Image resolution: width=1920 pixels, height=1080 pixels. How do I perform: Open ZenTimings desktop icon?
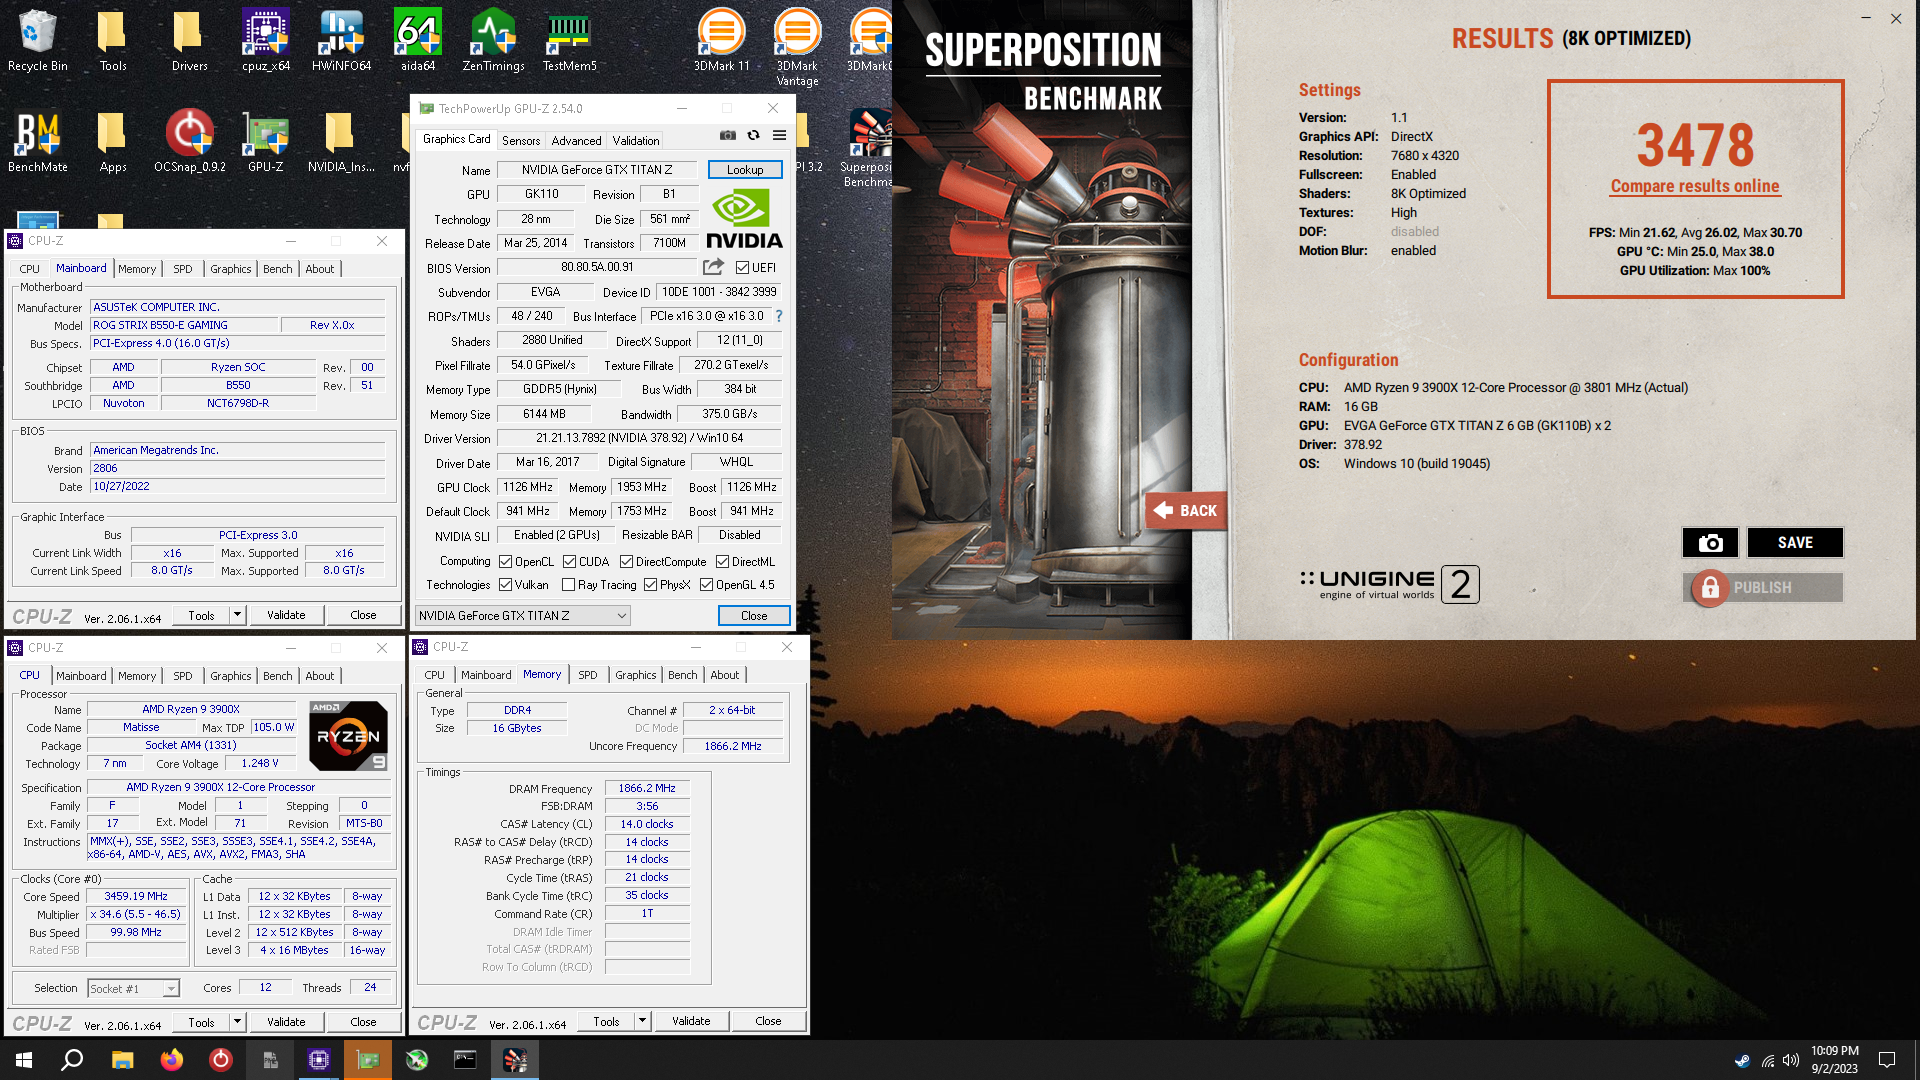493,40
